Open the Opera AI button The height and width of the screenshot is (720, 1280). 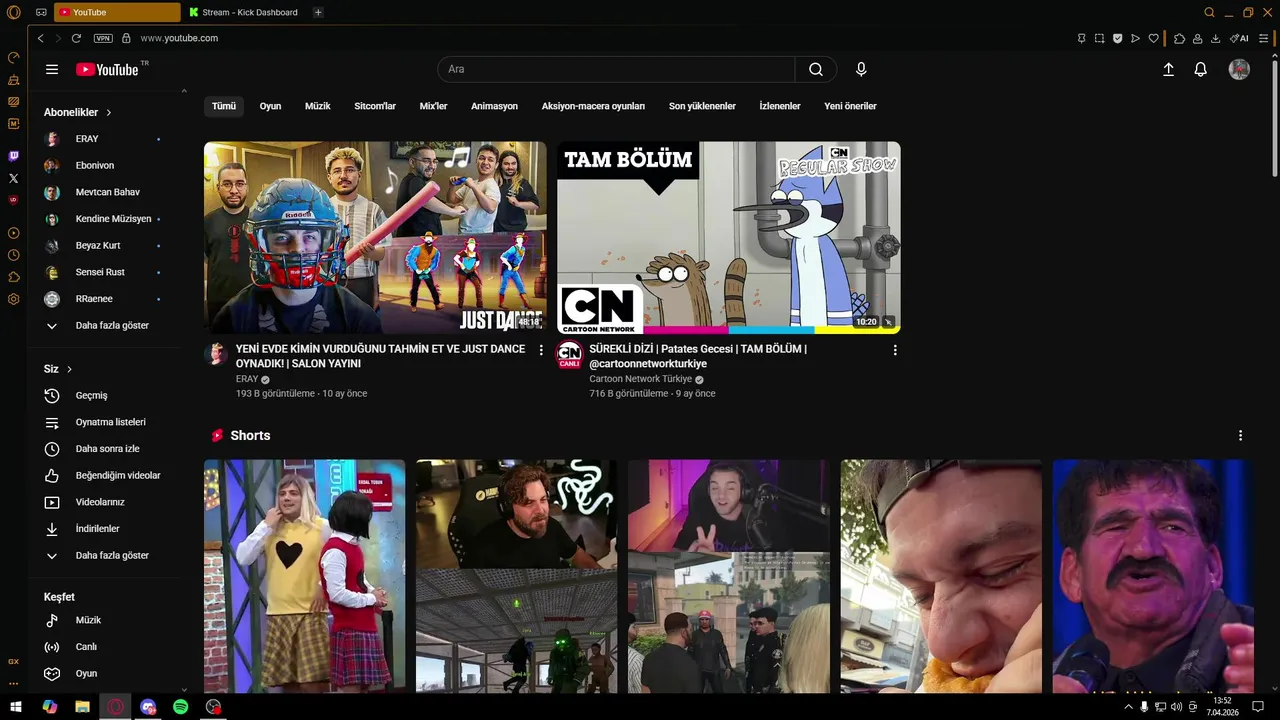(x=1239, y=38)
